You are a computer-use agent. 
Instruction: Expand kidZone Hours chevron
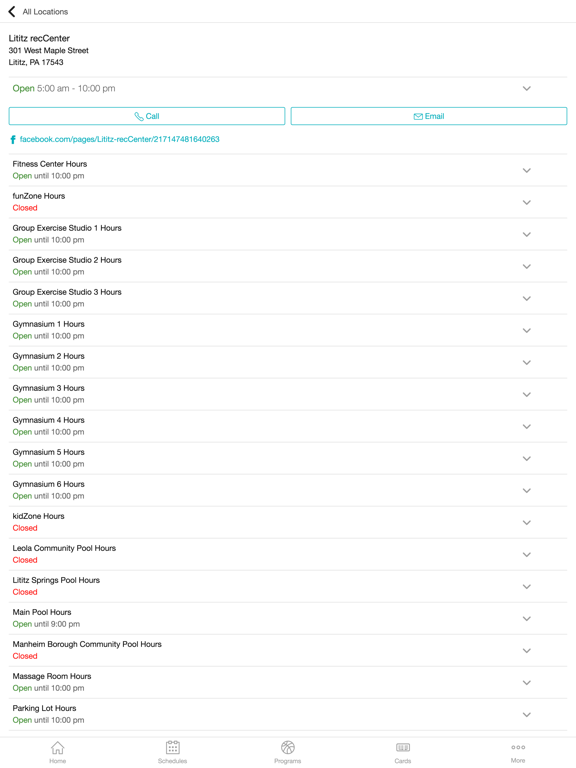(x=527, y=523)
